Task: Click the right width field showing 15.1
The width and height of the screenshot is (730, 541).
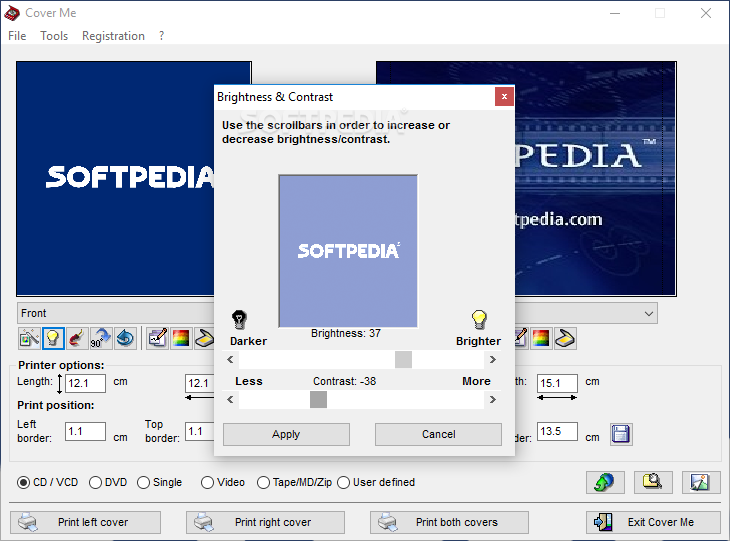Action: (x=557, y=383)
